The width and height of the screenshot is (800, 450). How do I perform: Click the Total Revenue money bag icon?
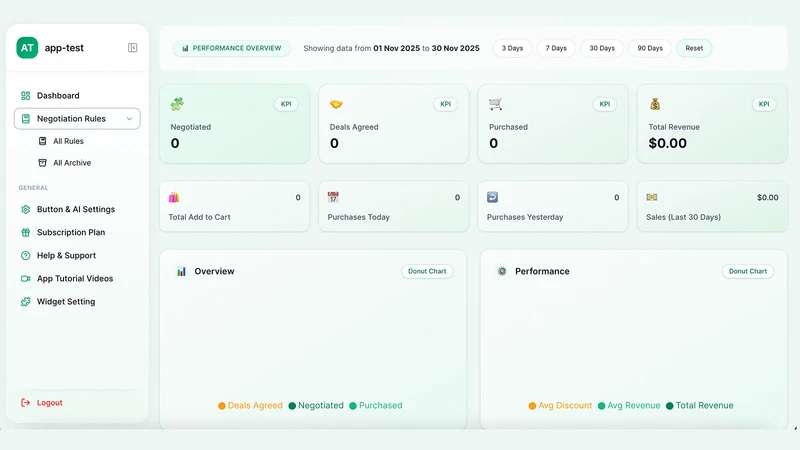(x=655, y=104)
